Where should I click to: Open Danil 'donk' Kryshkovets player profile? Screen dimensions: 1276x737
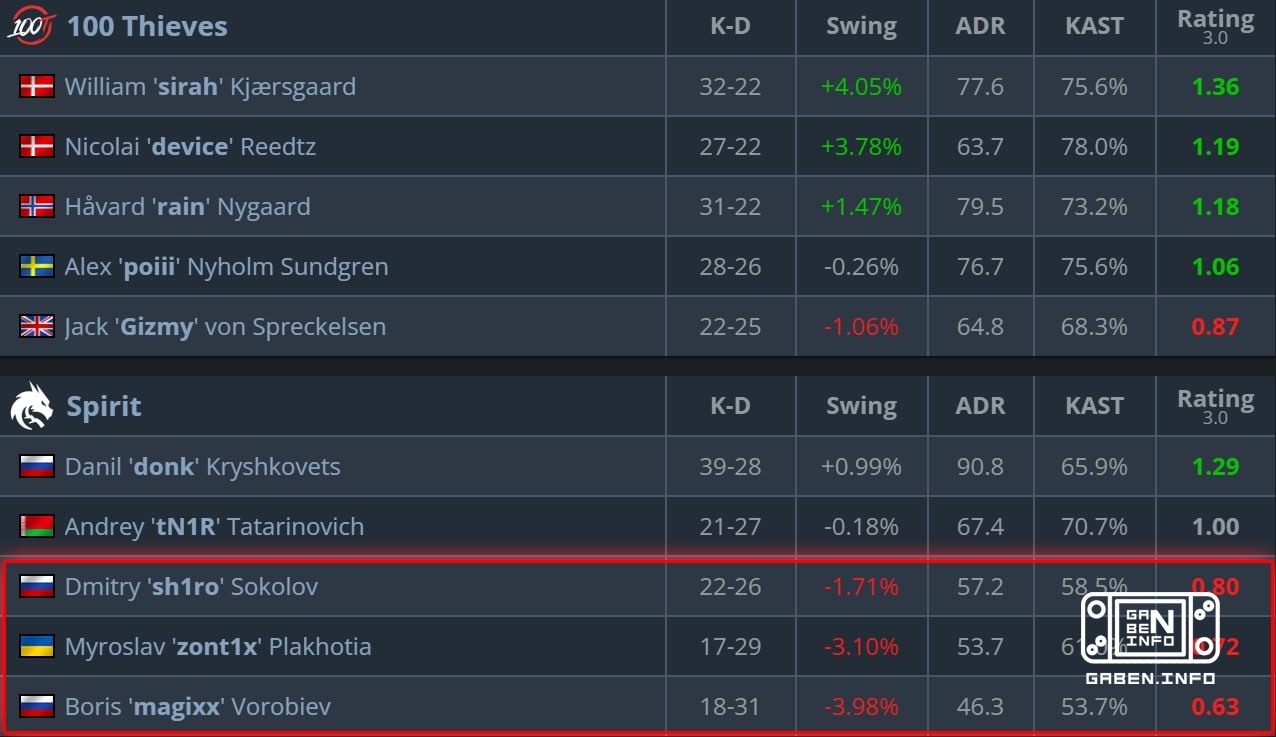pos(202,467)
